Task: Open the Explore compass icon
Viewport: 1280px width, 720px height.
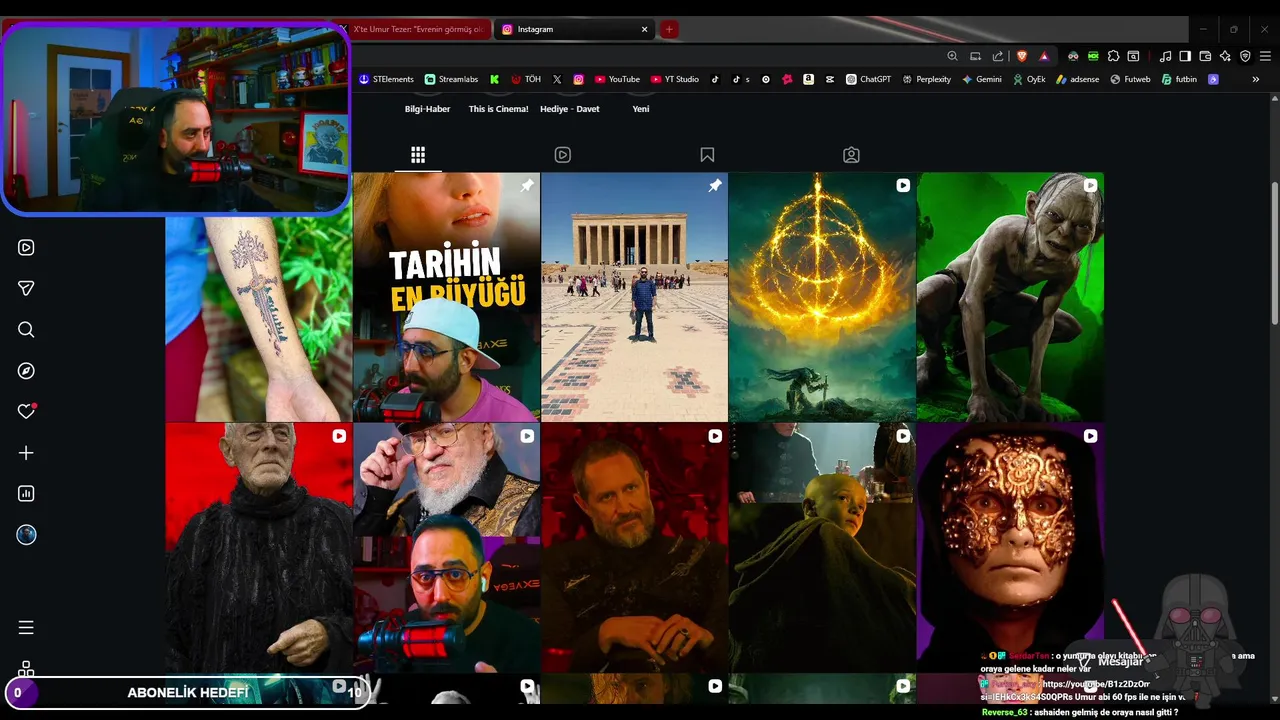Action: pyautogui.click(x=26, y=371)
